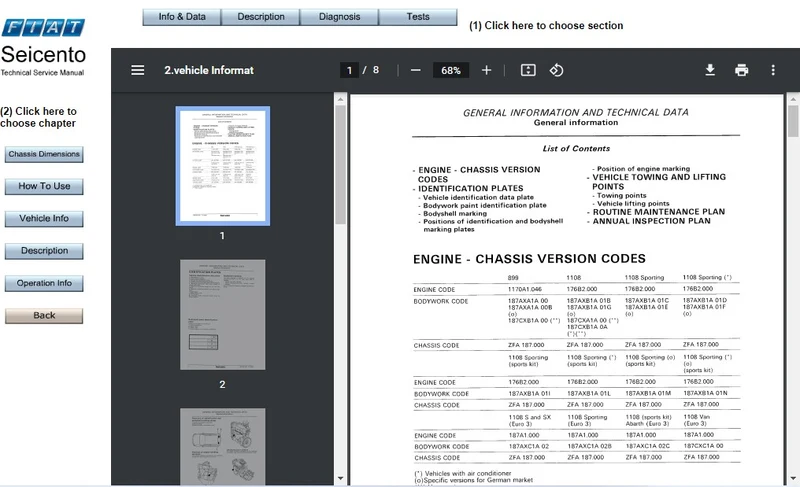Open the Info & Data section tab
This screenshot has width=800, height=487.
[x=182, y=17]
